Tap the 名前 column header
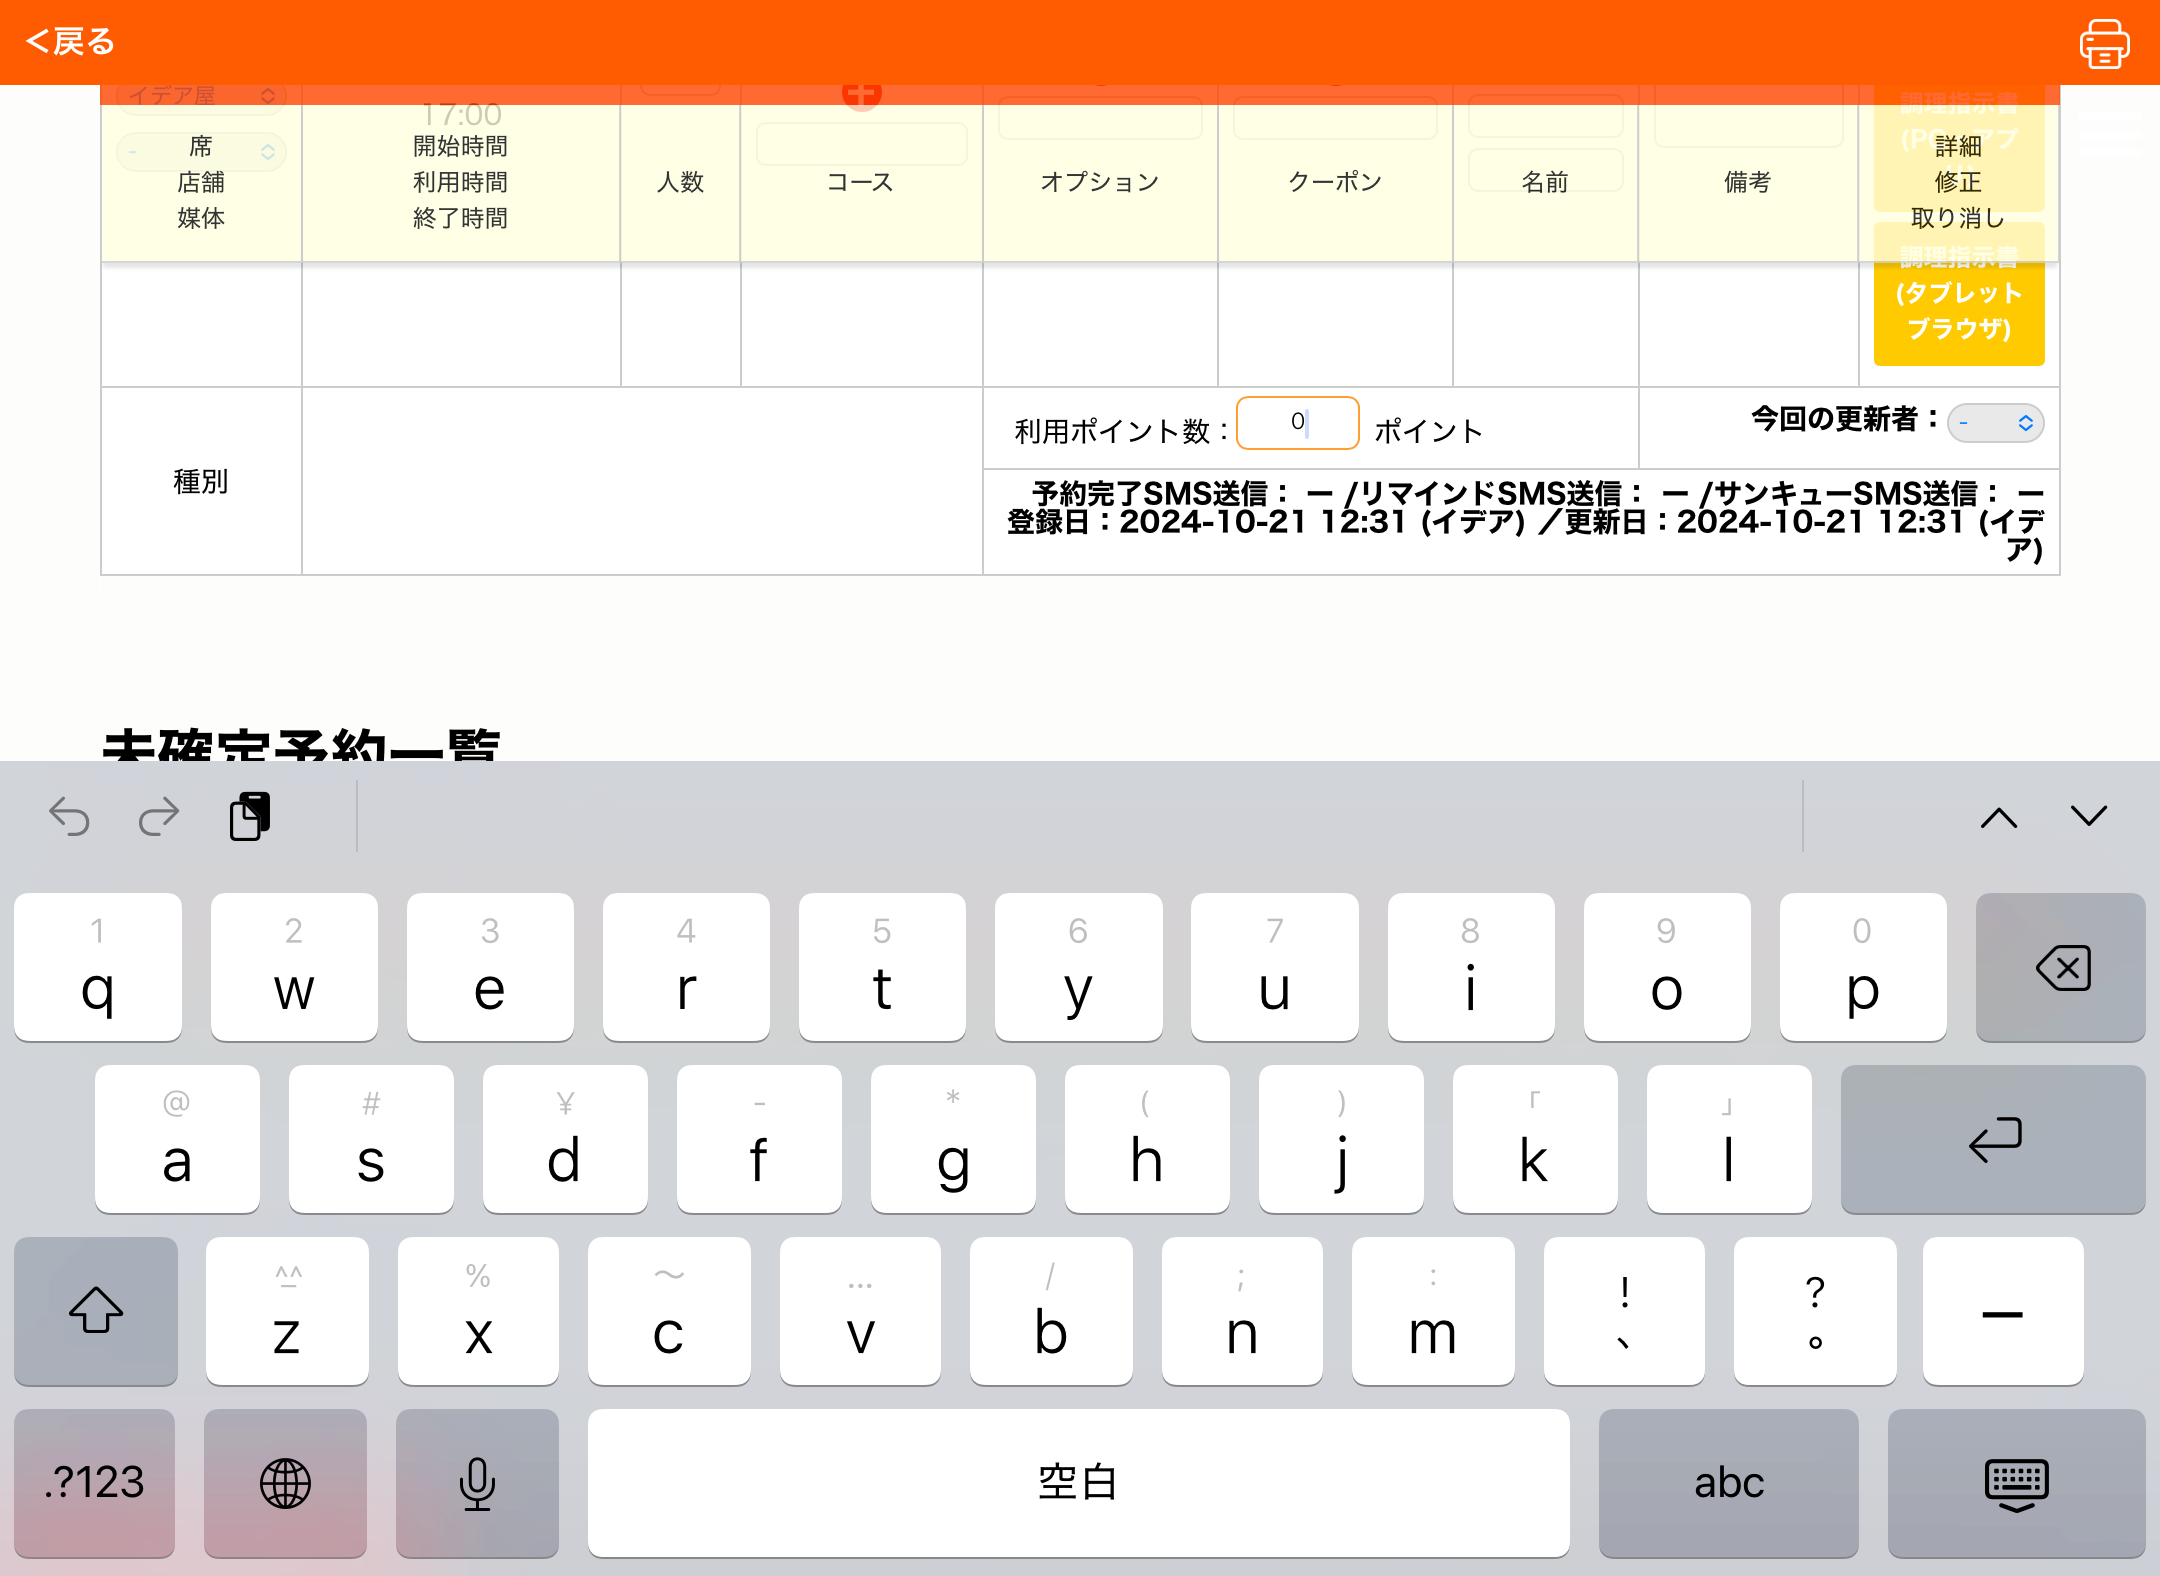Screen dimensions: 2160x1576 tap(1545, 182)
